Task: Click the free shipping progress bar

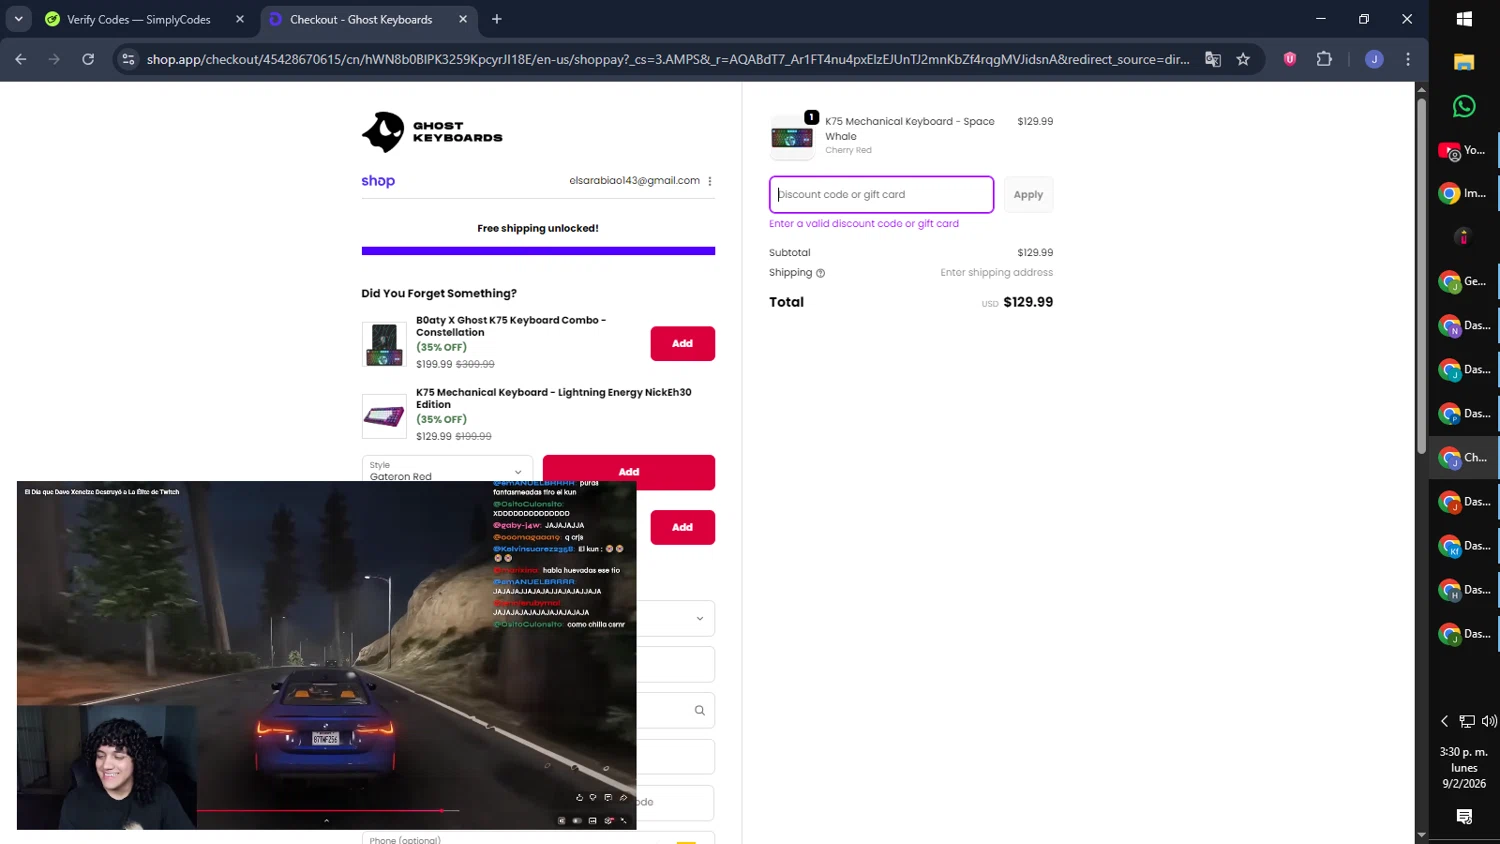Action: coord(538,251)
